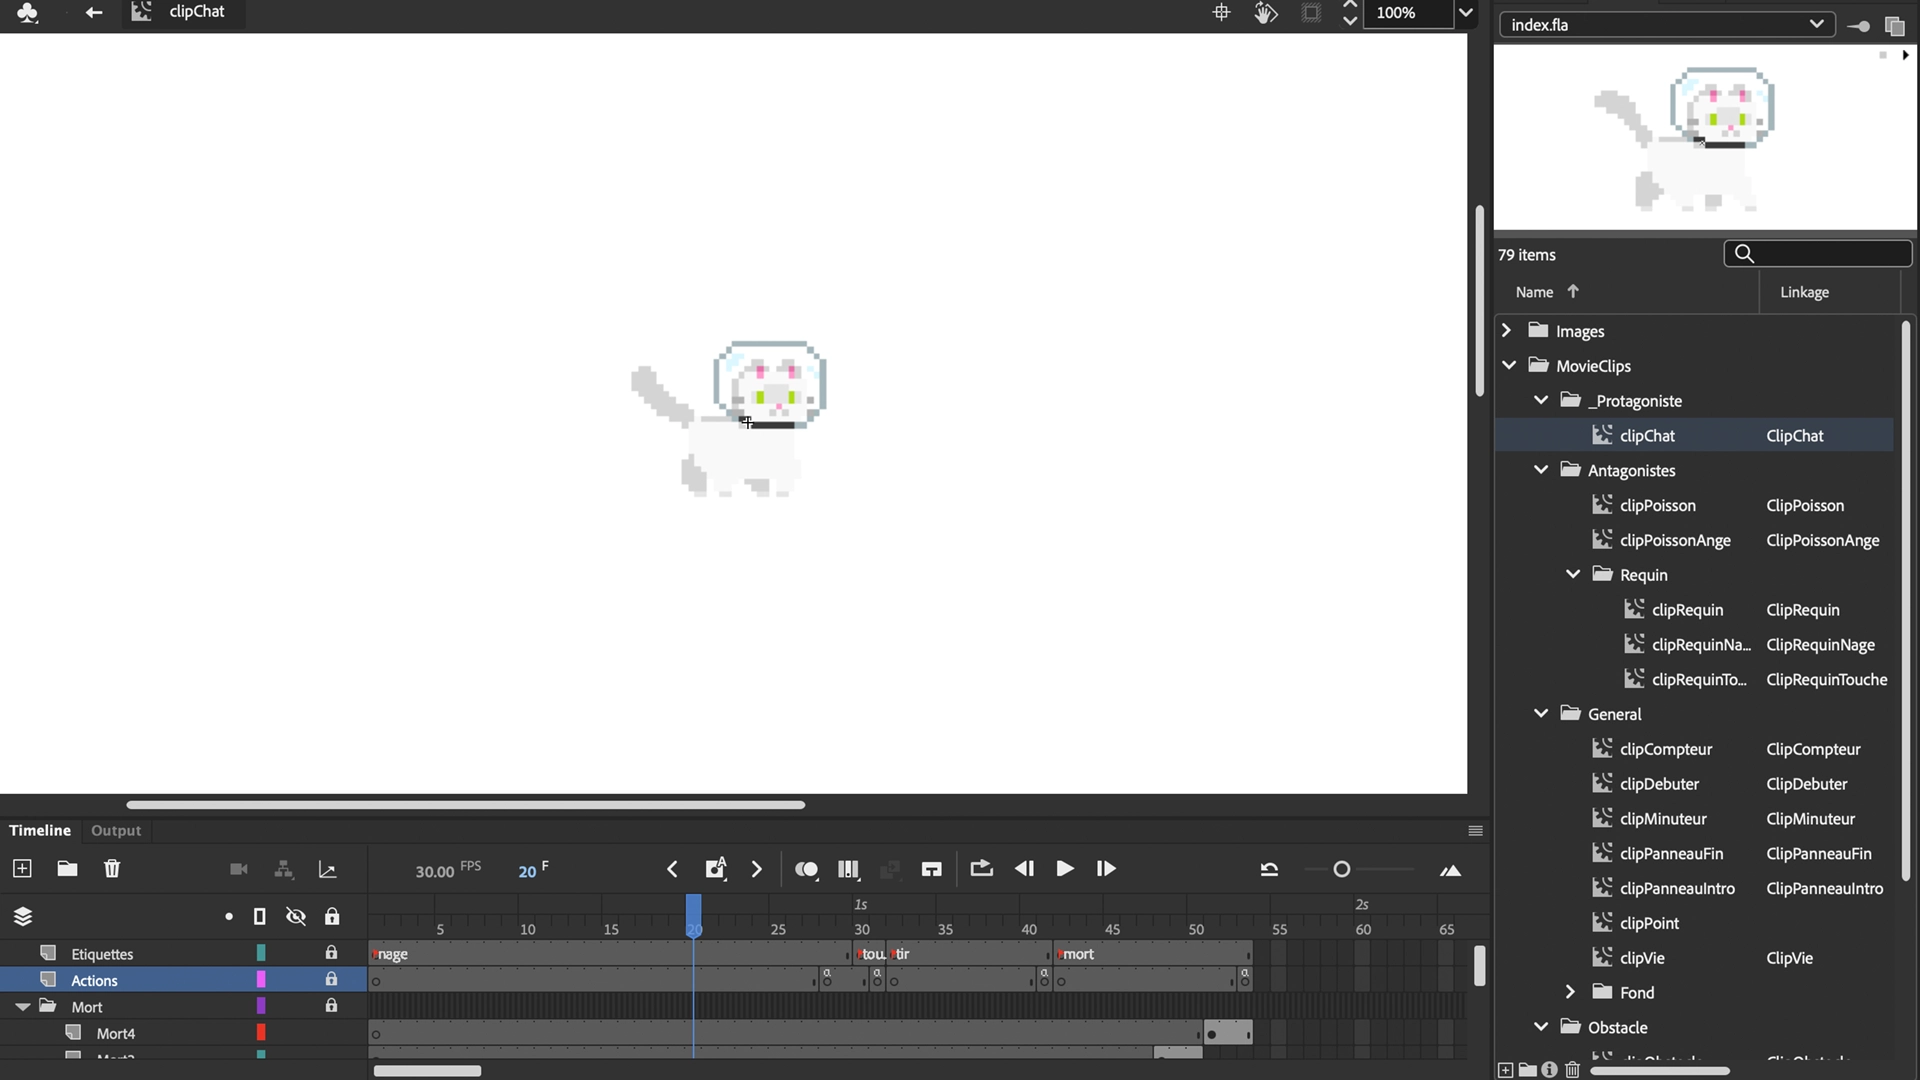The height and width of the screenshot is (1080, 1920).
Task: Expand the Images library folder
Action: coord(1507,330)
